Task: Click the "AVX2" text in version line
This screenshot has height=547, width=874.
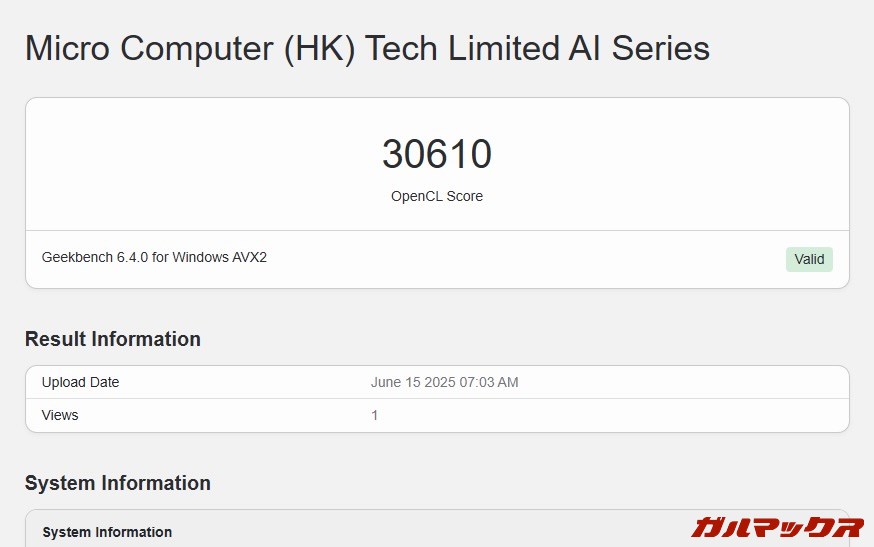Action: pyautogui.click(x=250, y=257)
